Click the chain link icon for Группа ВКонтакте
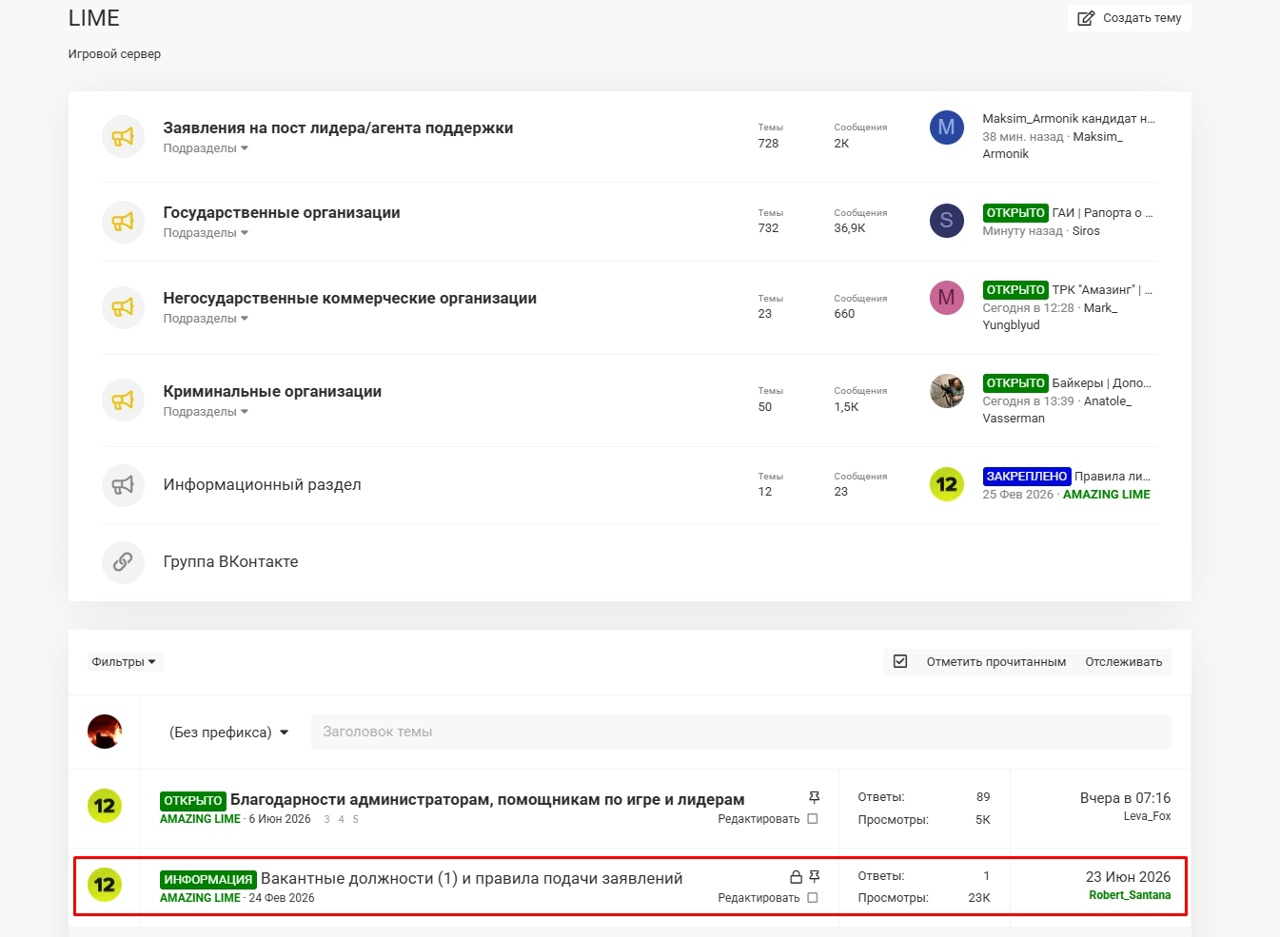This screenshot has height=937, width=1280. click(x=122, y=562)
